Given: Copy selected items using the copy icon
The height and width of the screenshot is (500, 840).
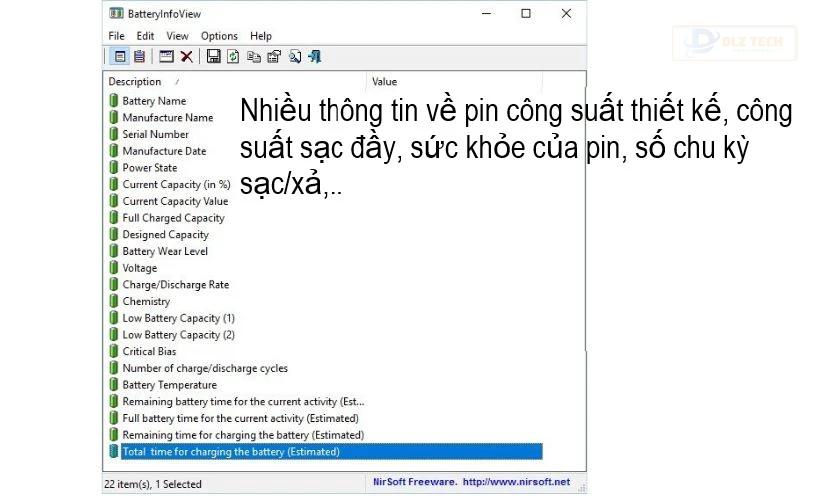Looking at the screenshot, I should [x=253, y=57].
